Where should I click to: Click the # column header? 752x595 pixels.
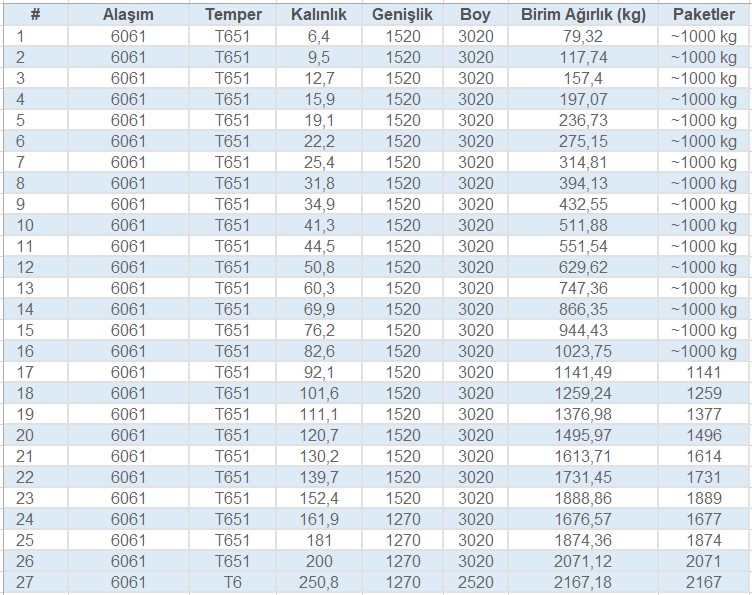(x=35, y=15)
